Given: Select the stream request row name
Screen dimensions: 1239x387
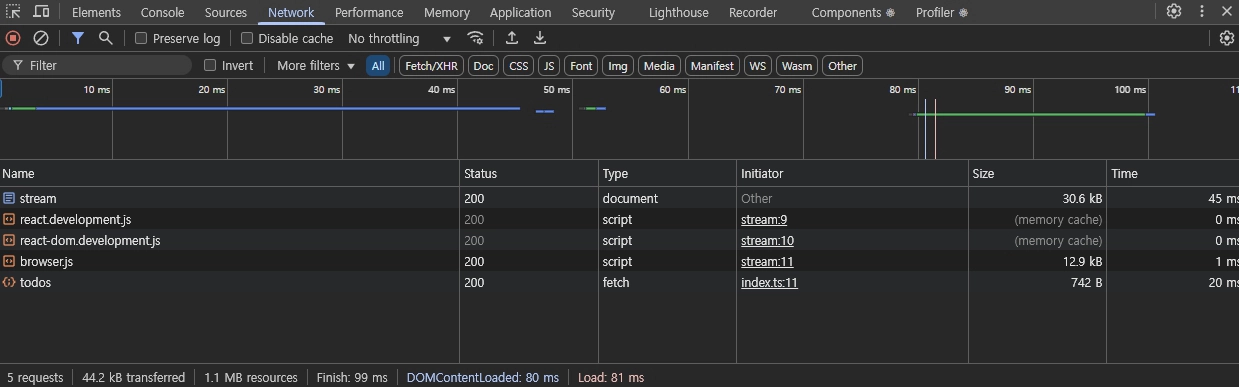Looking at the screenshot, I should point(38,198).
